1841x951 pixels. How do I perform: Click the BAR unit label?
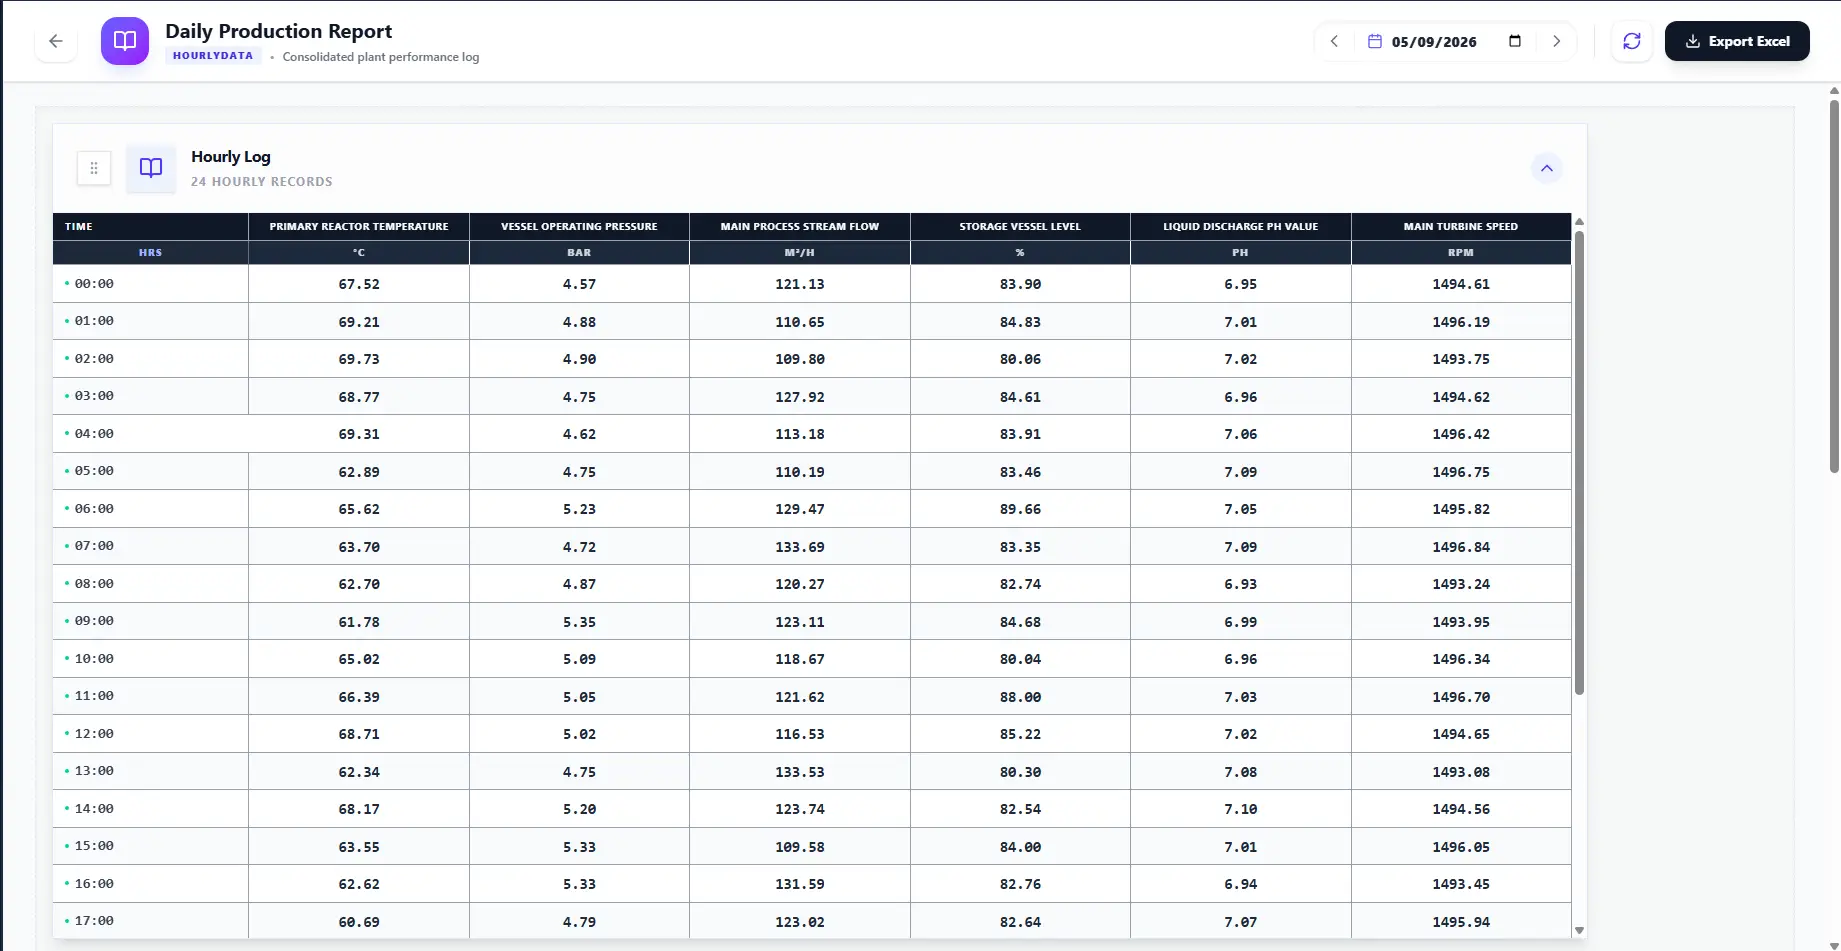579,253
